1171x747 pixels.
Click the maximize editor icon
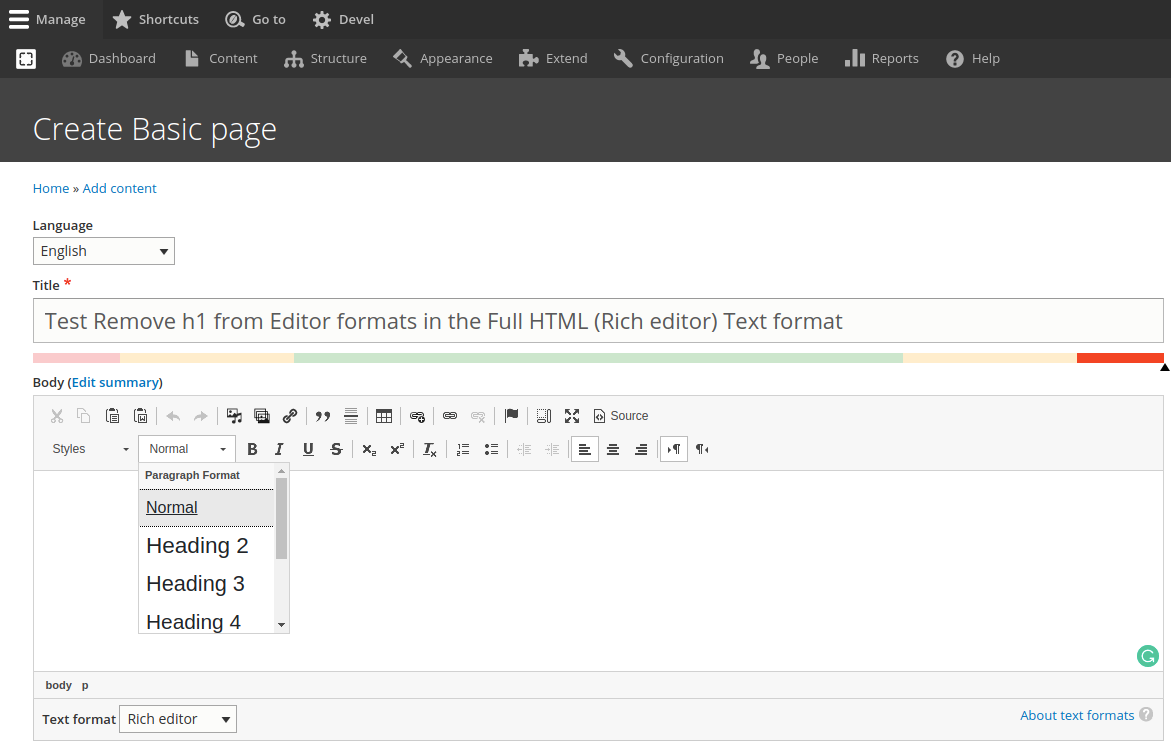[x=572, y=416]
